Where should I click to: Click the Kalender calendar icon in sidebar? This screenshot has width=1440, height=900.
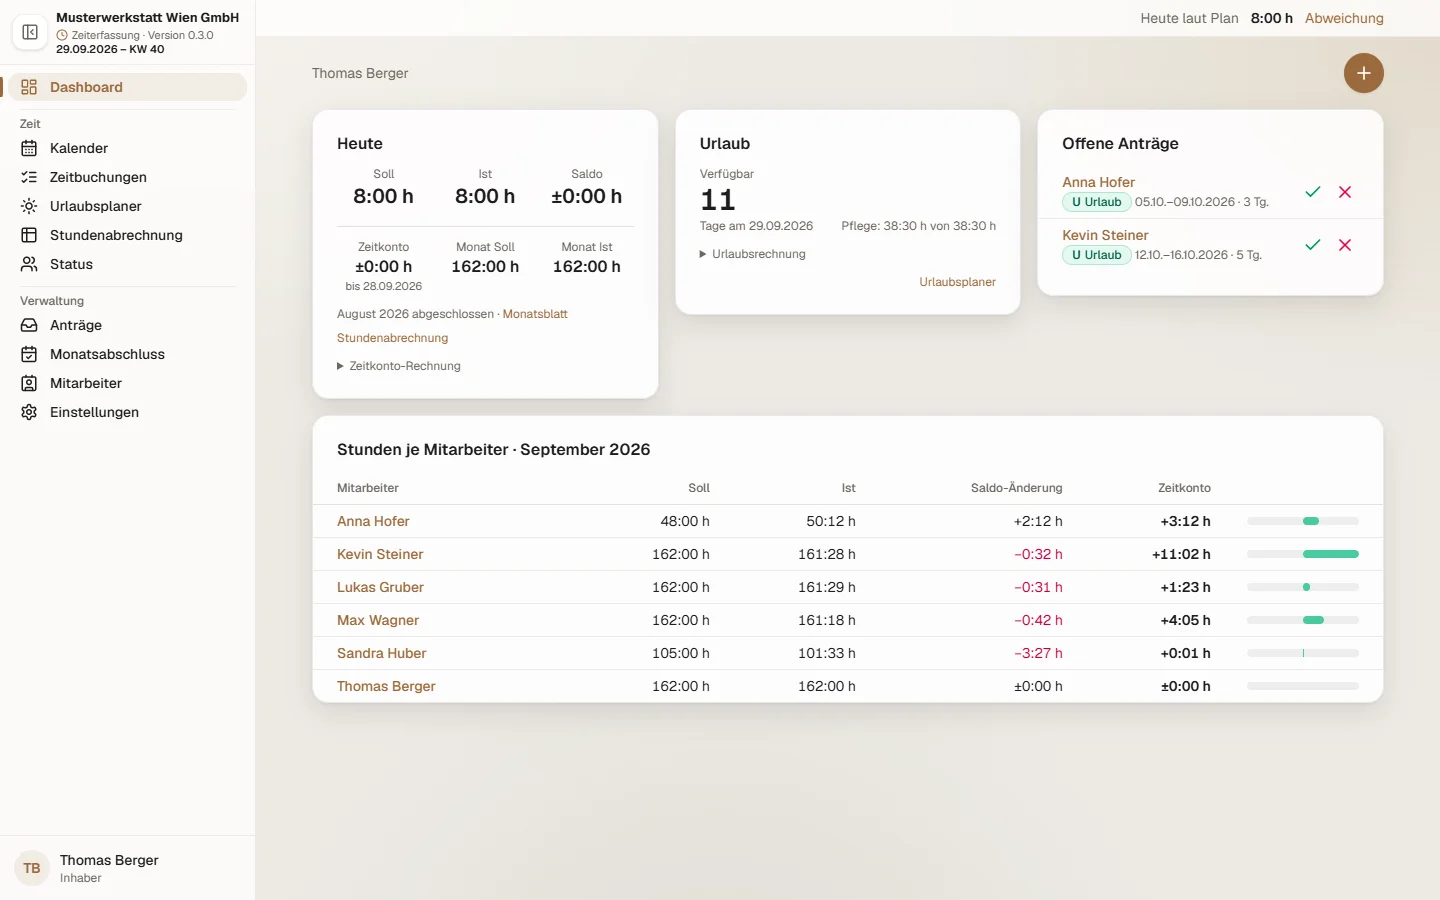click(29, 148)
